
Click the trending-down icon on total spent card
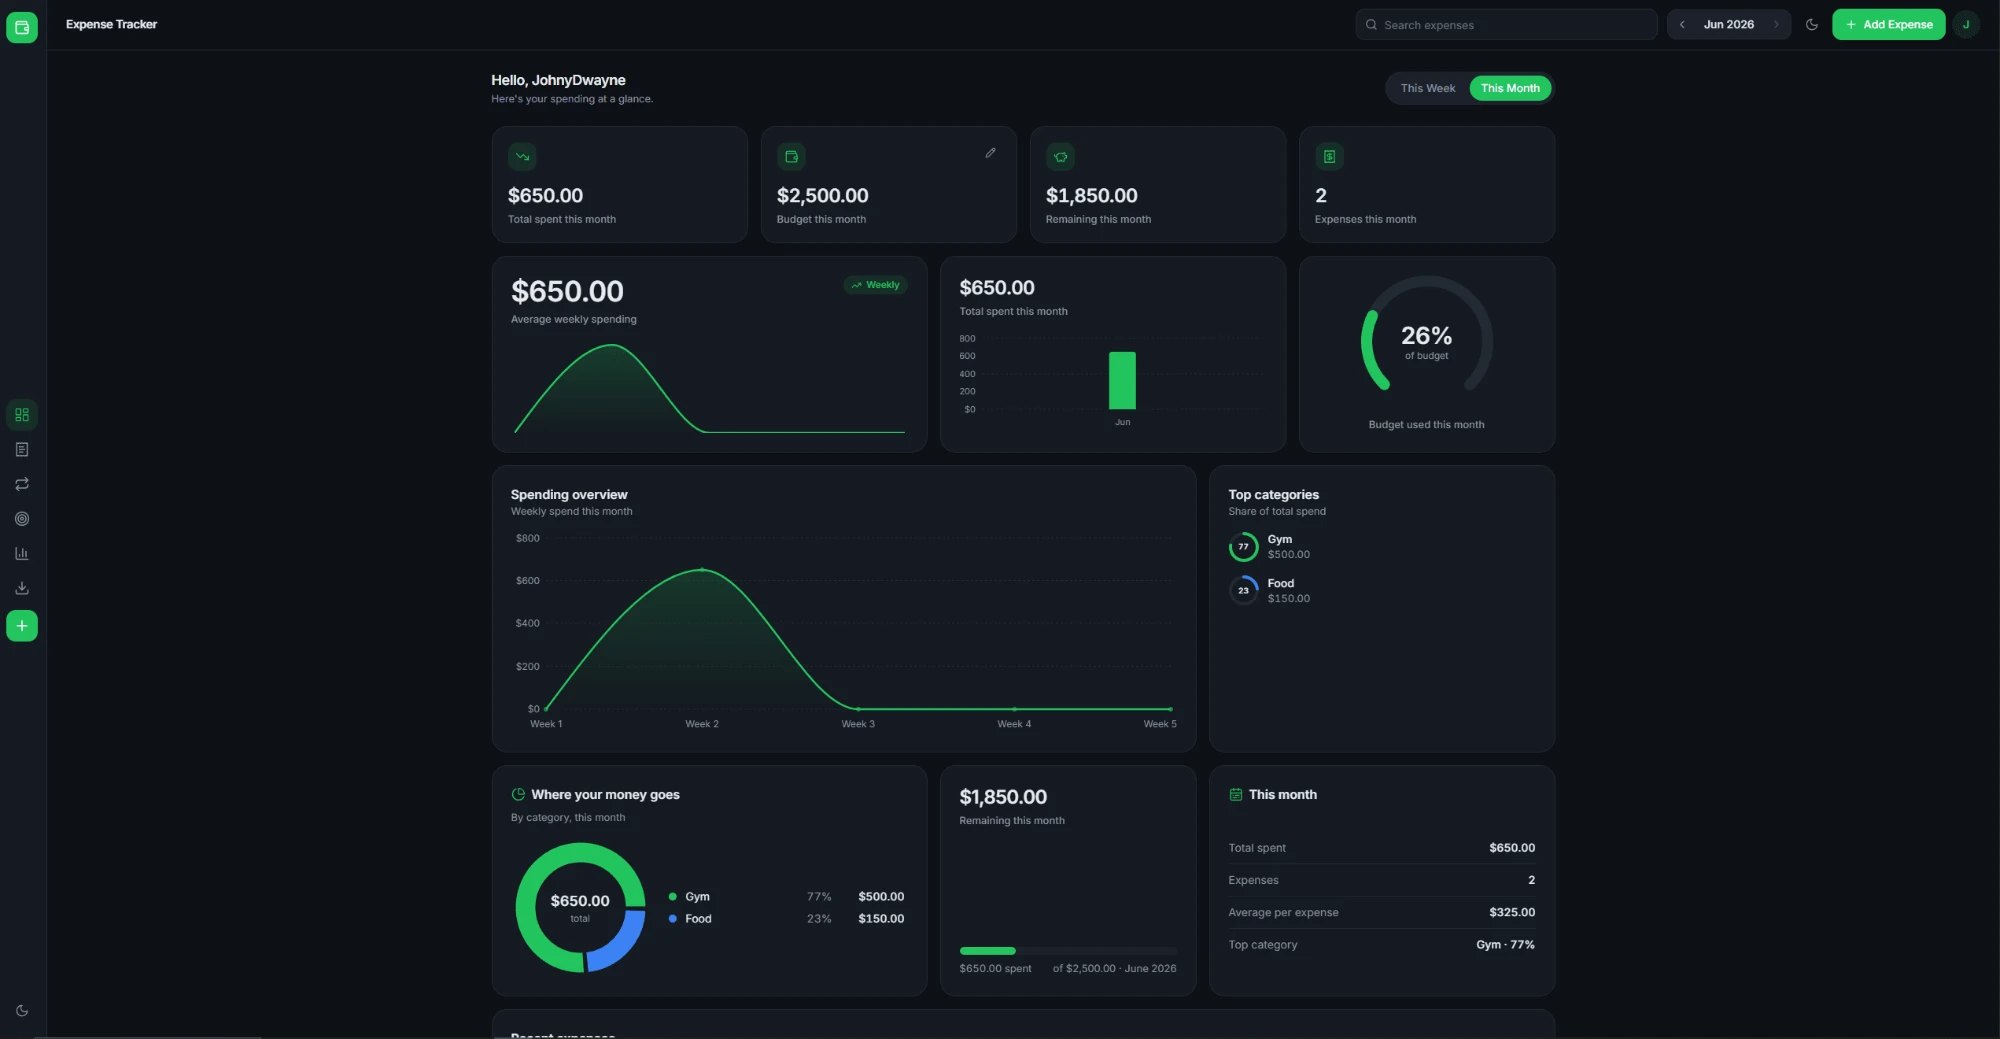click(x=522, y=157)
